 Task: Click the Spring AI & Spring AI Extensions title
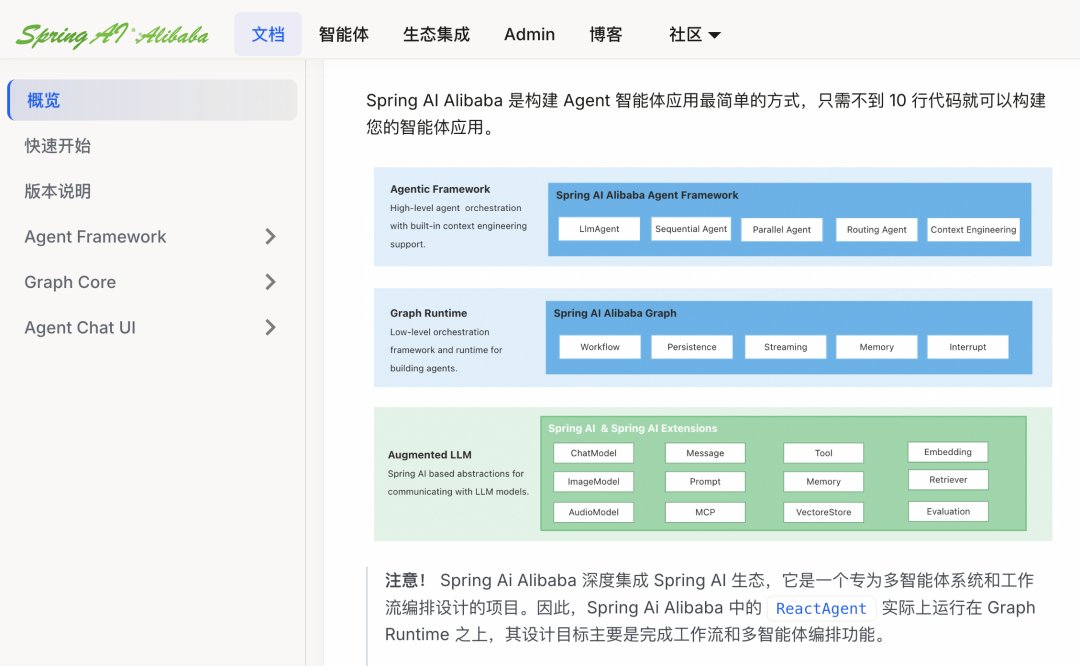pos(633,428)
